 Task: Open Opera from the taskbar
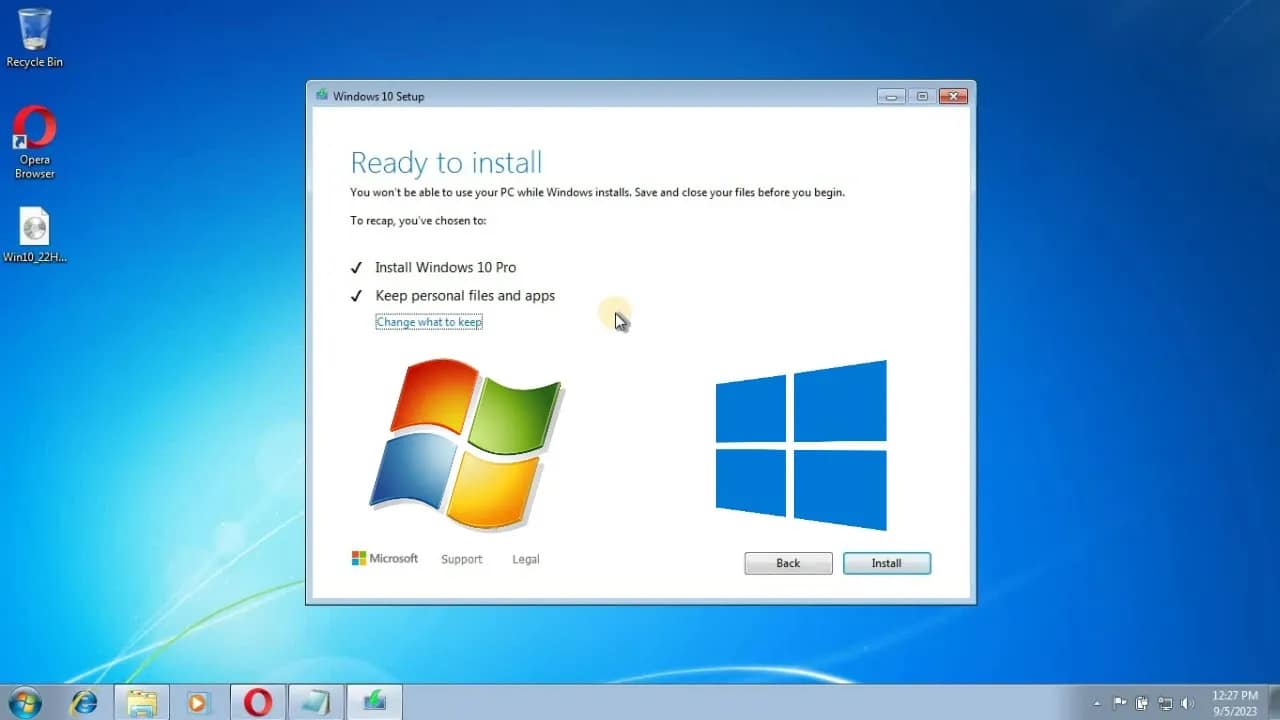tap(256, 703)
